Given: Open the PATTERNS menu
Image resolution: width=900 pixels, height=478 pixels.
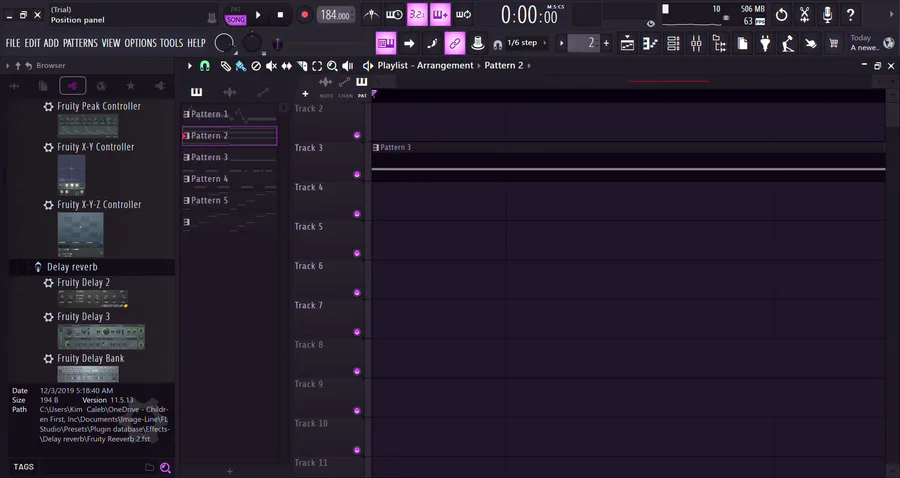Looking at the screenshot, I should click(80, 43).
